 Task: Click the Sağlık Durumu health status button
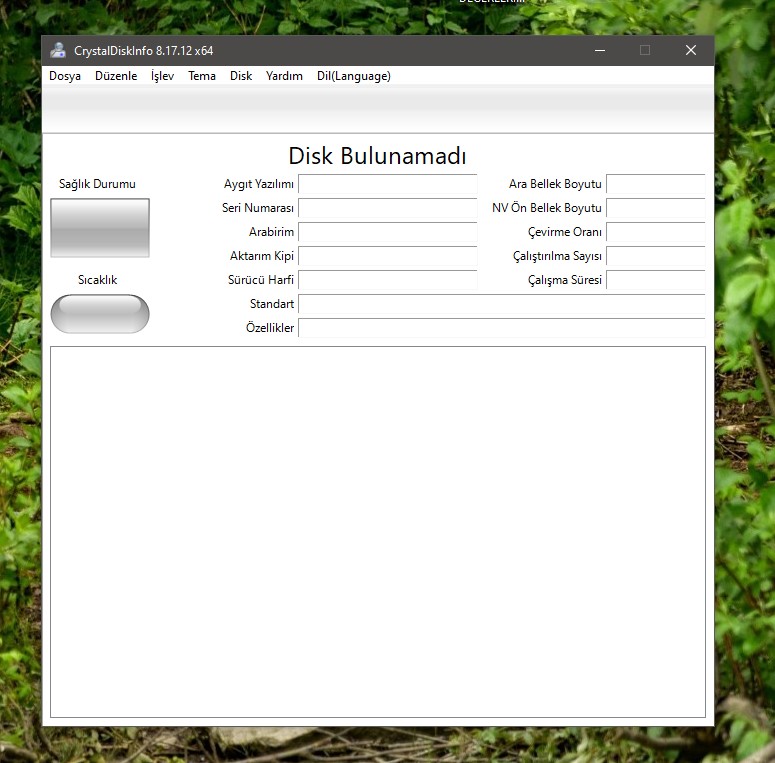pos(100,228)
